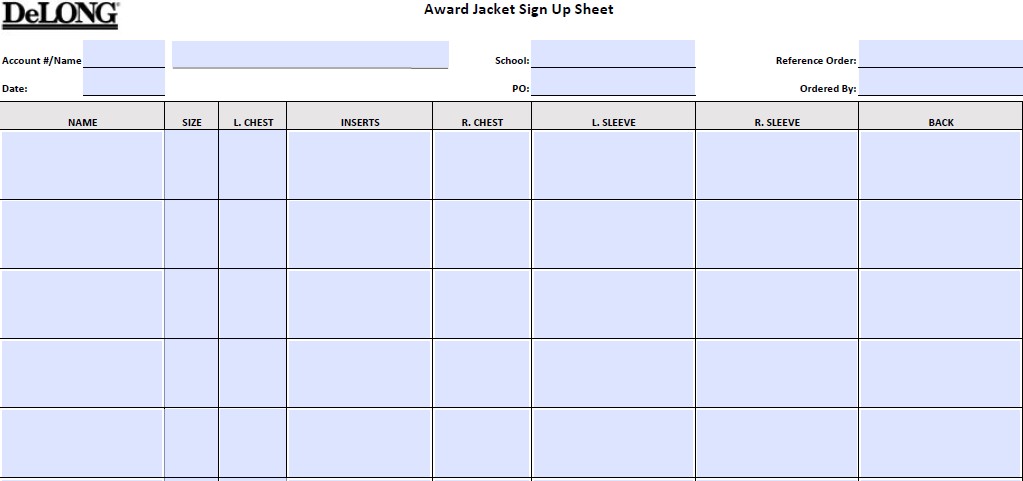Click first row L. CHEST cell
The width and height of the screenshot is (1023, 481).
(253, 165)
